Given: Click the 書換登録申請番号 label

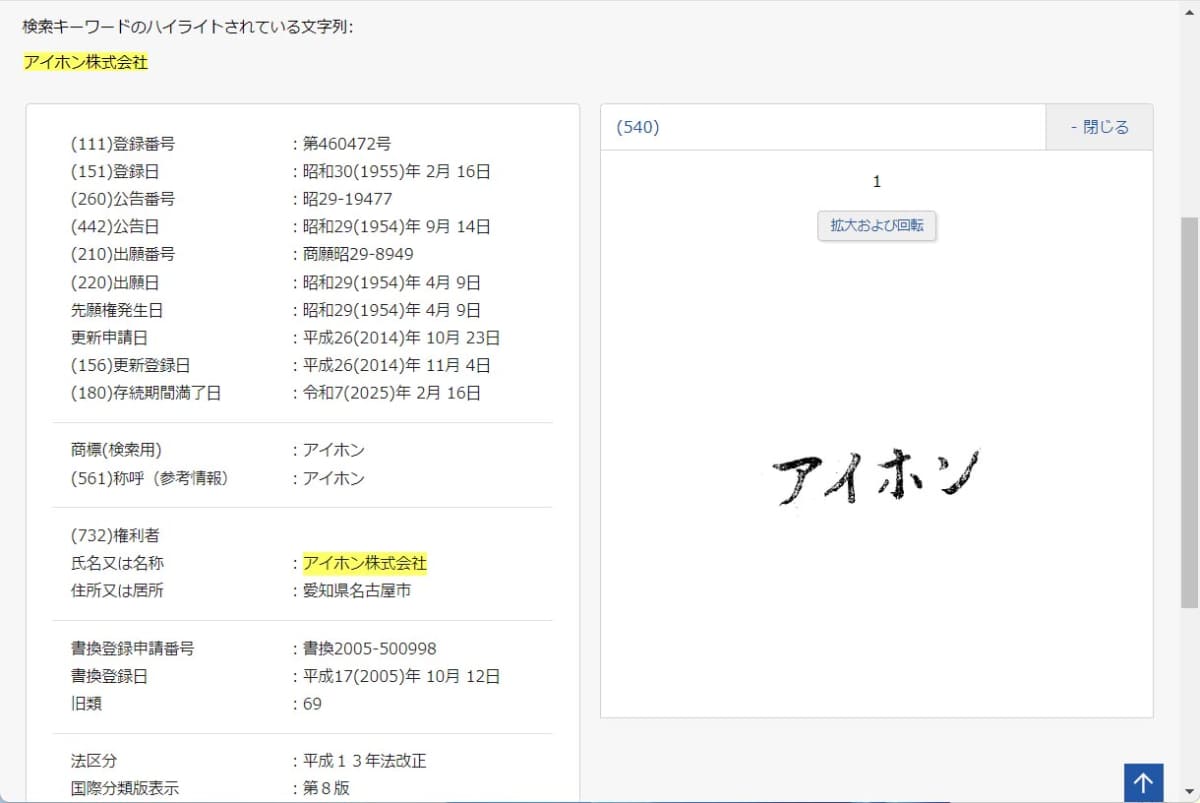Looking at the screenshot, I should (133, 648).
